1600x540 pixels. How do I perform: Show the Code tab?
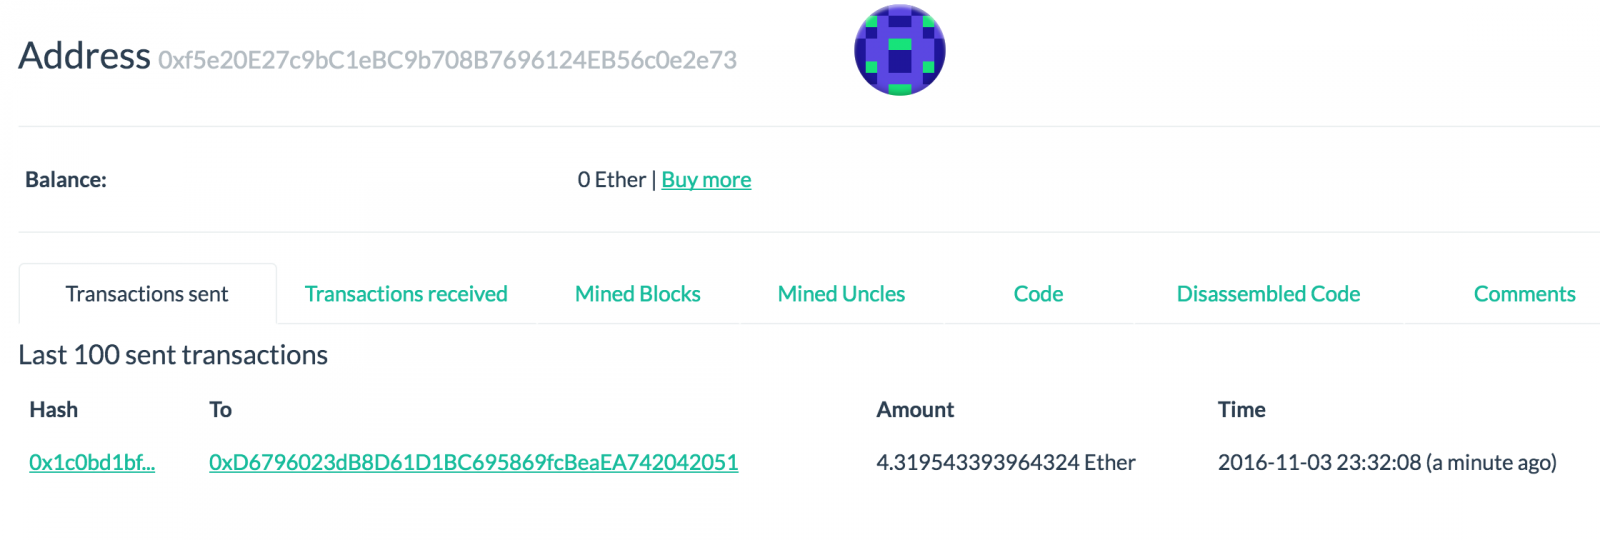(x=1038, y=294)
